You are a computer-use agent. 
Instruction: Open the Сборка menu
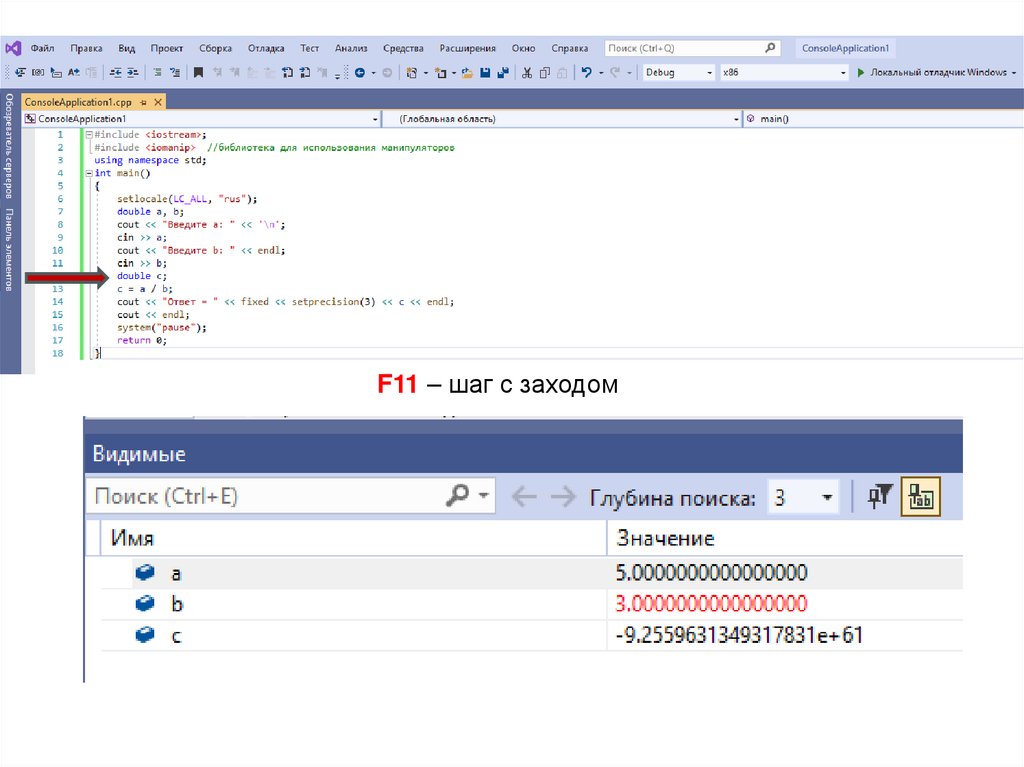[215, 48]
